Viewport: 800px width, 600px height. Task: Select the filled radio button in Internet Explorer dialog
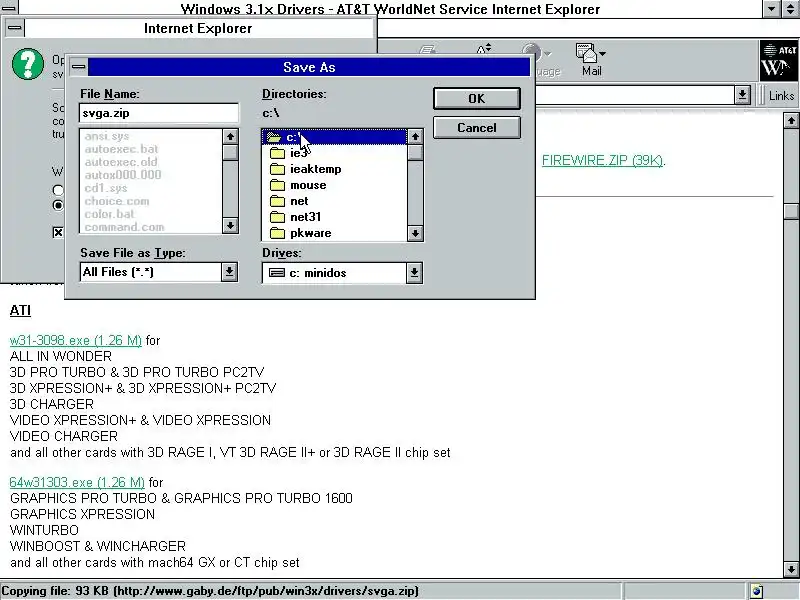(58, 205)
